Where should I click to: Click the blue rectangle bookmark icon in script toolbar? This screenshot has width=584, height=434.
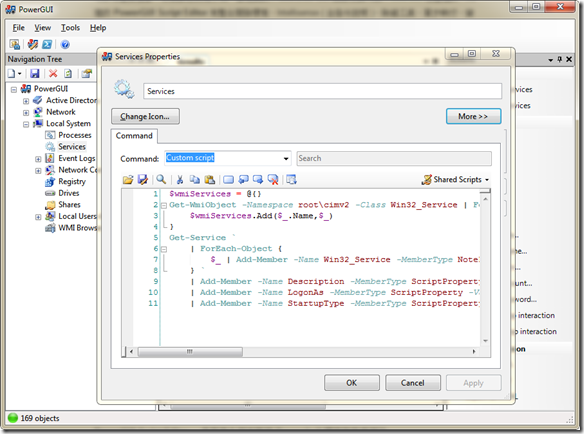[228, 180]
